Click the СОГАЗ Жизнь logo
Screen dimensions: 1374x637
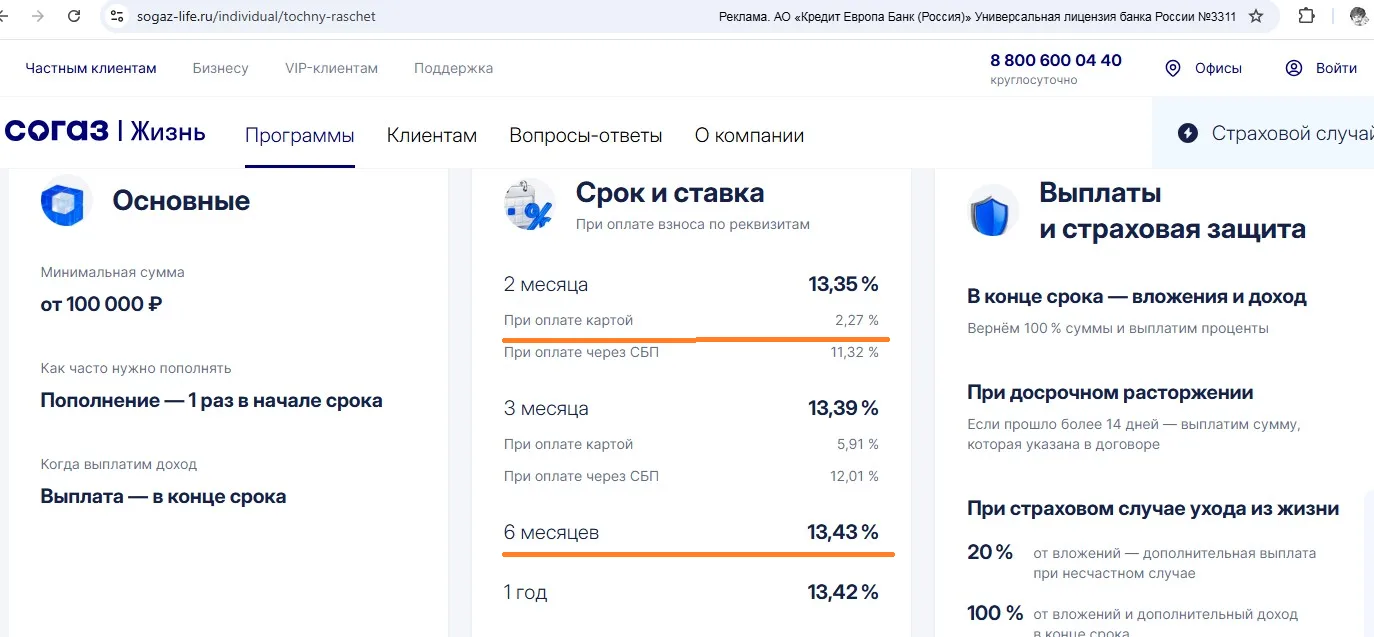[105, 131]
